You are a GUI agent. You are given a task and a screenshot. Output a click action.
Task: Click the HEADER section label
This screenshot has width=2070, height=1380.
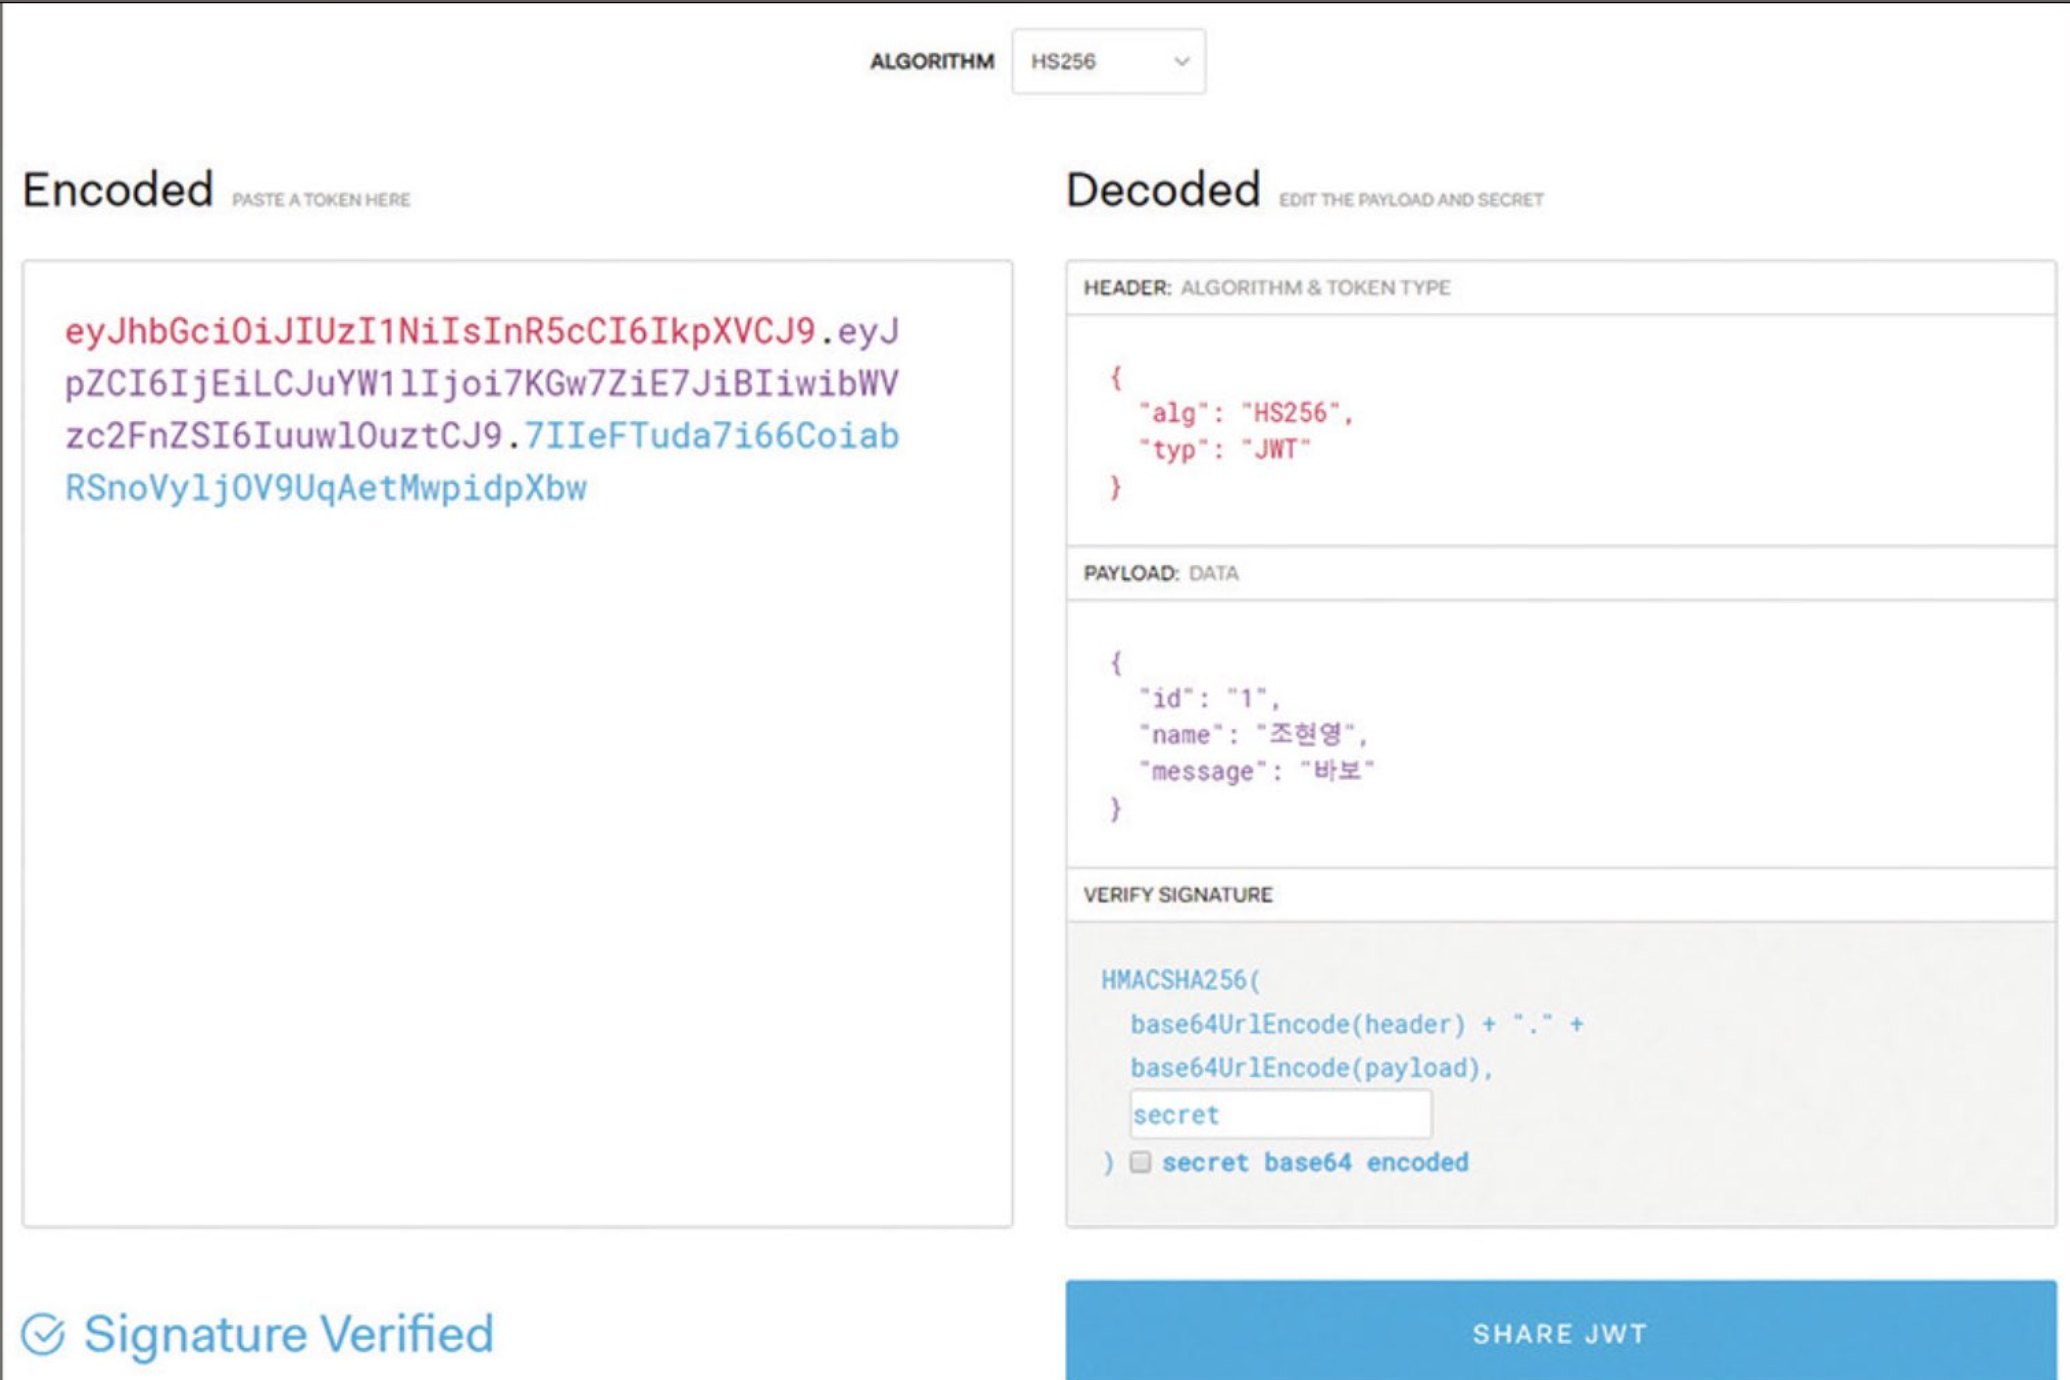(x=1126, y=288)
